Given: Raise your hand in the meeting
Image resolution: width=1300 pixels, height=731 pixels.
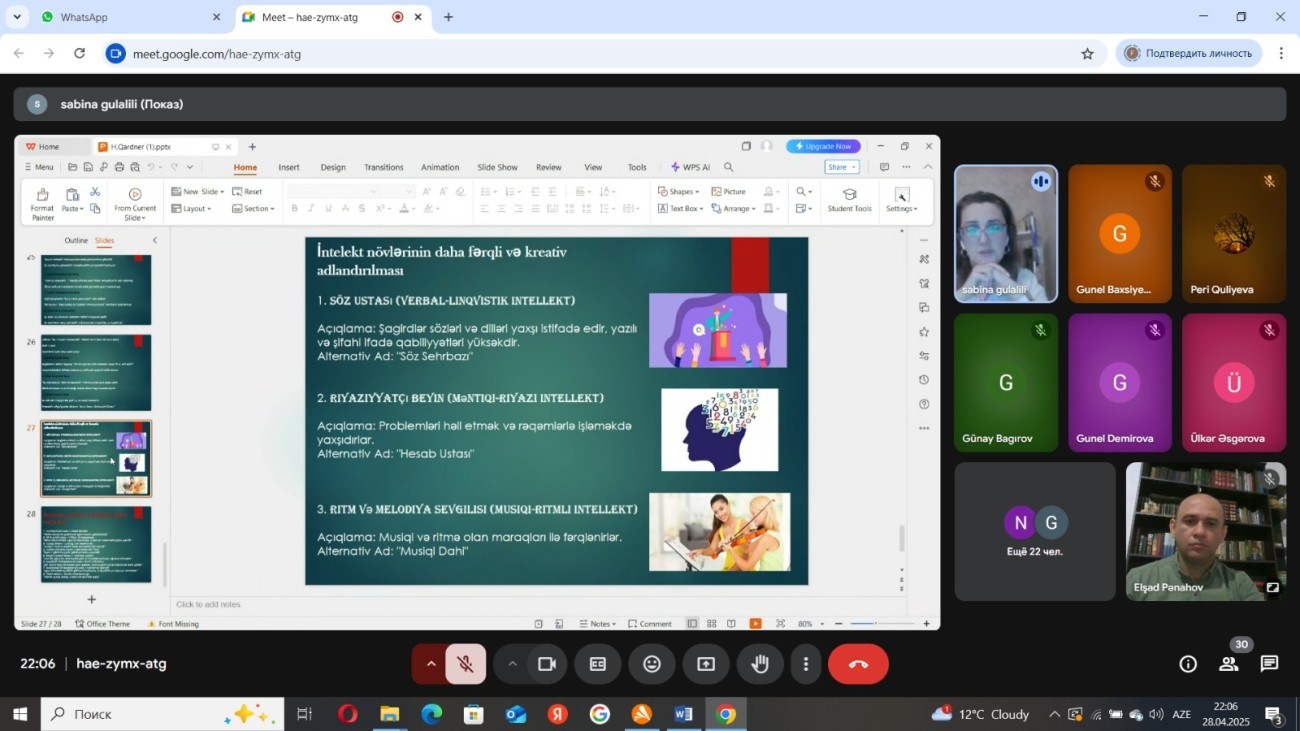Looking at the screenshot, I should (x=760, y=664).
